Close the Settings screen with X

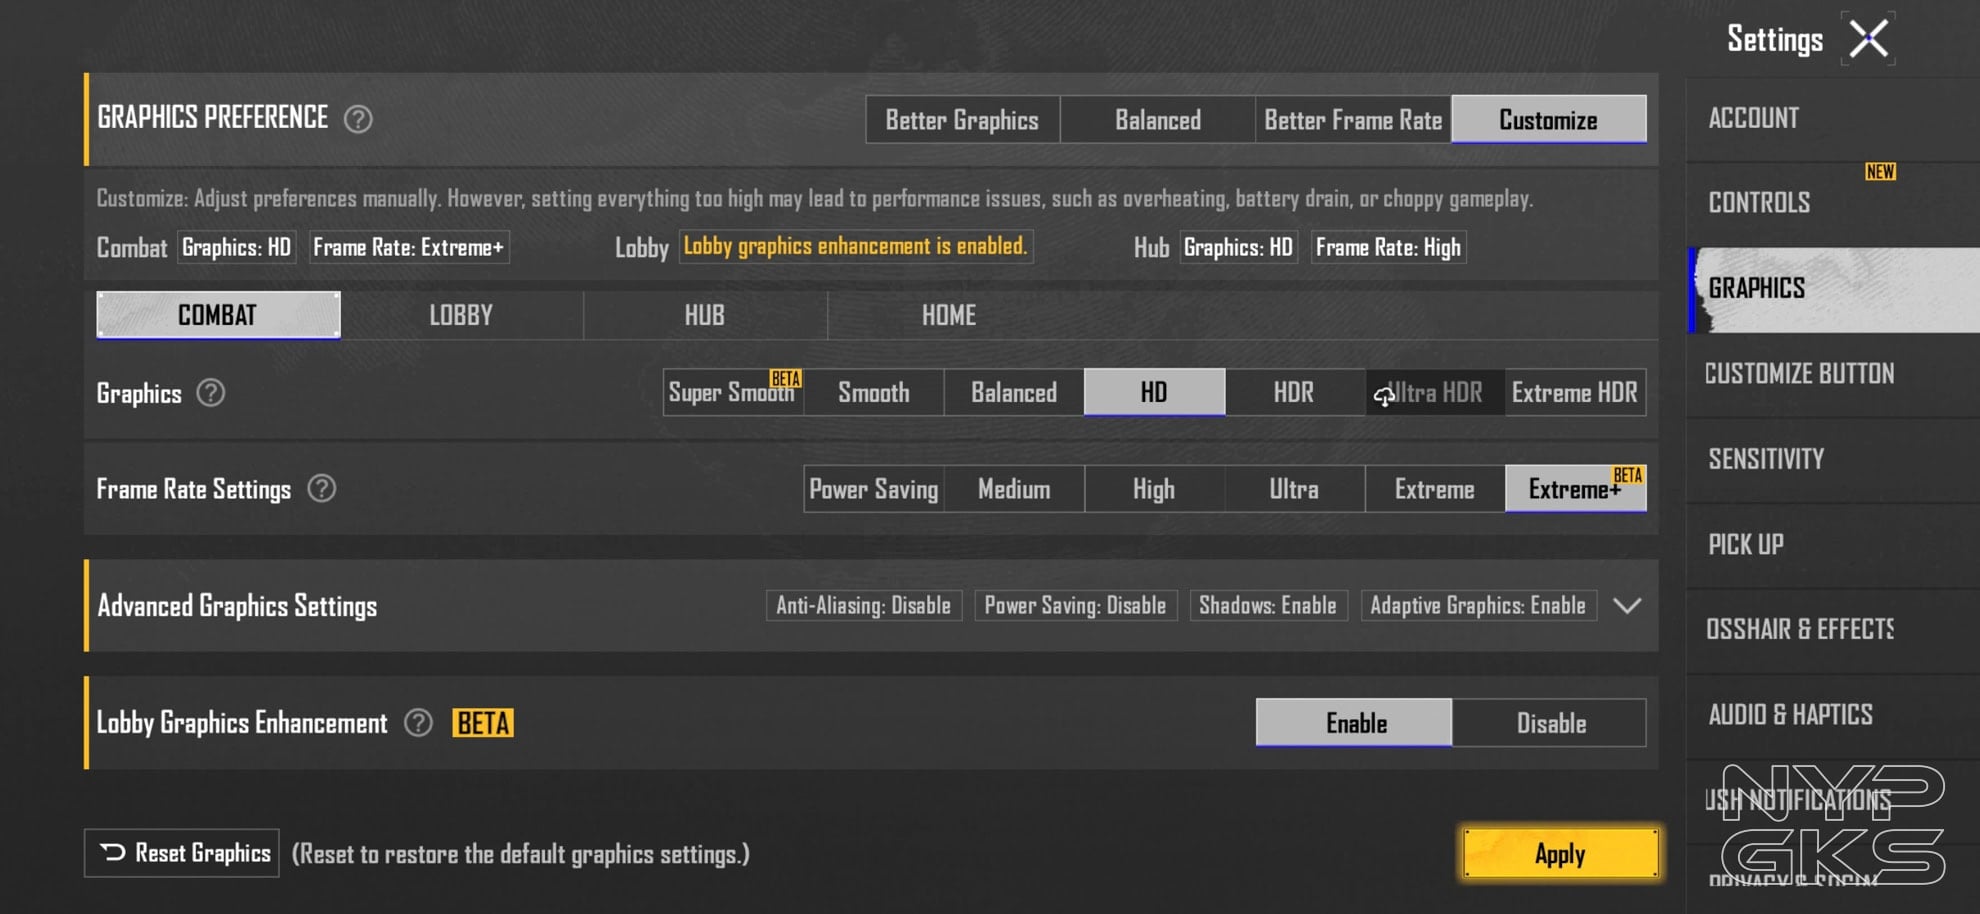(x=1868, y=39)
